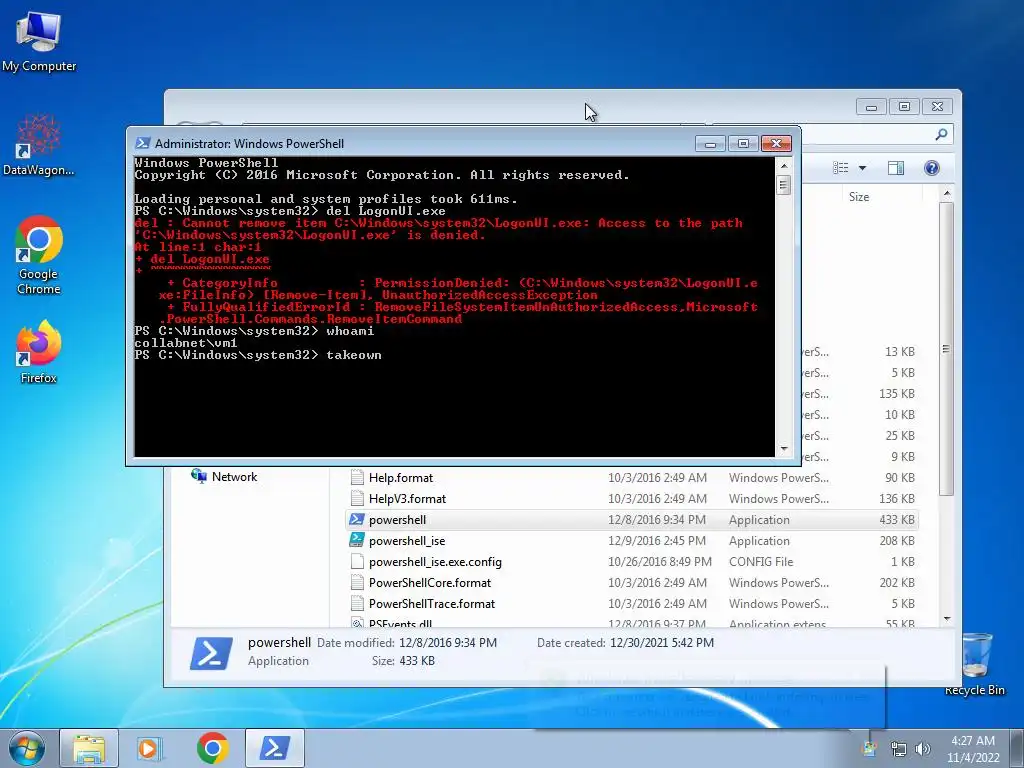Sort by the Size column header
The image size is (1024, 768).
[859, 197]
